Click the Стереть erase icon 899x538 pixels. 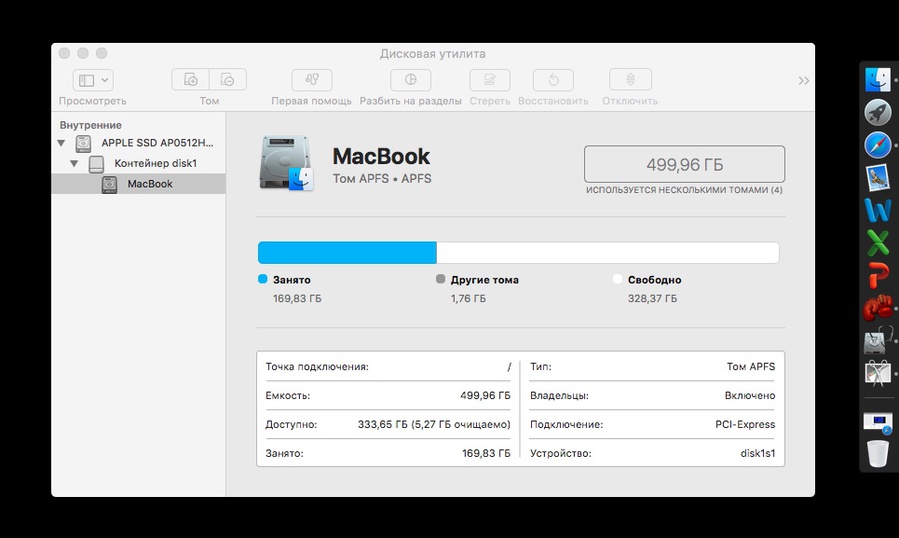point(490,80)
